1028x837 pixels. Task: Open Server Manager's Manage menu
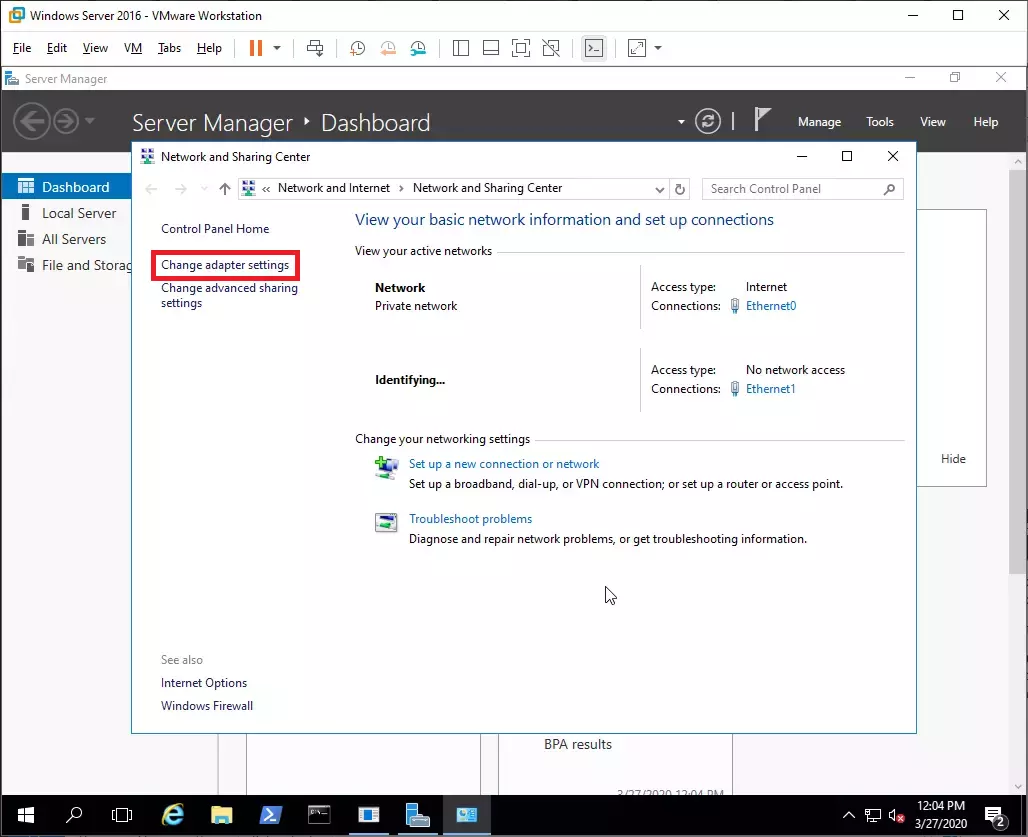click(x=819, y=122)
